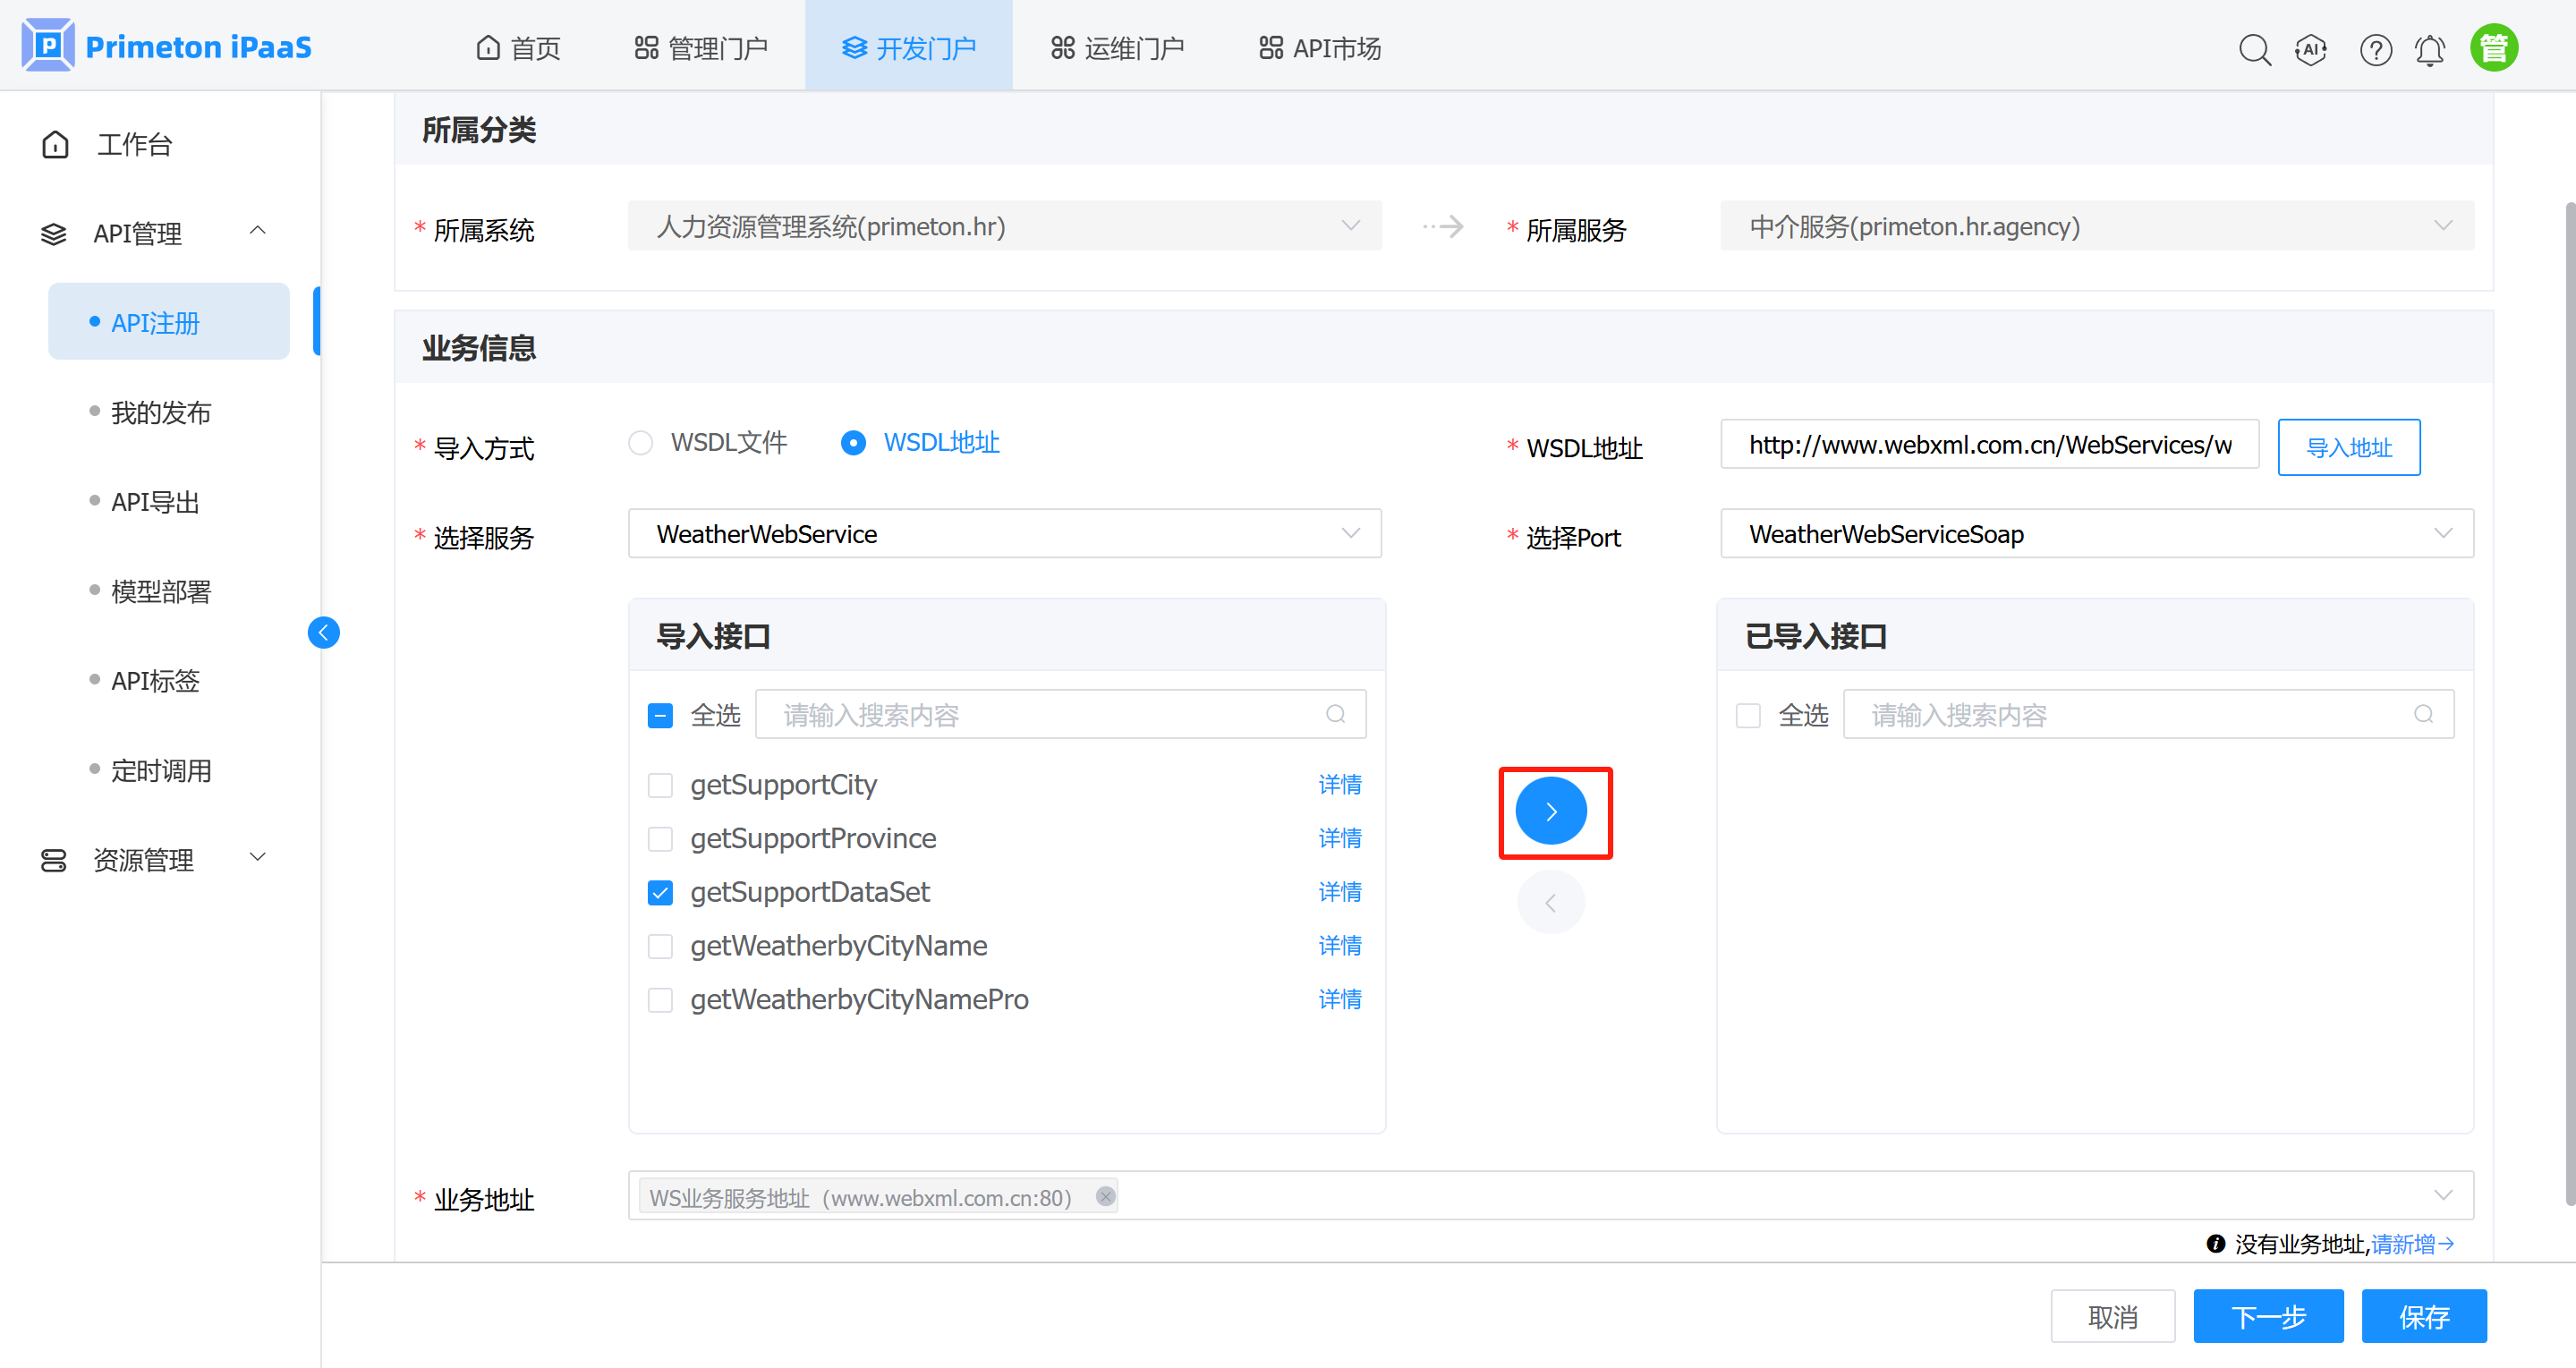Open notifications bell icon
The width and height of the screenshot is (2576, 1368).
click(2430, 48)
